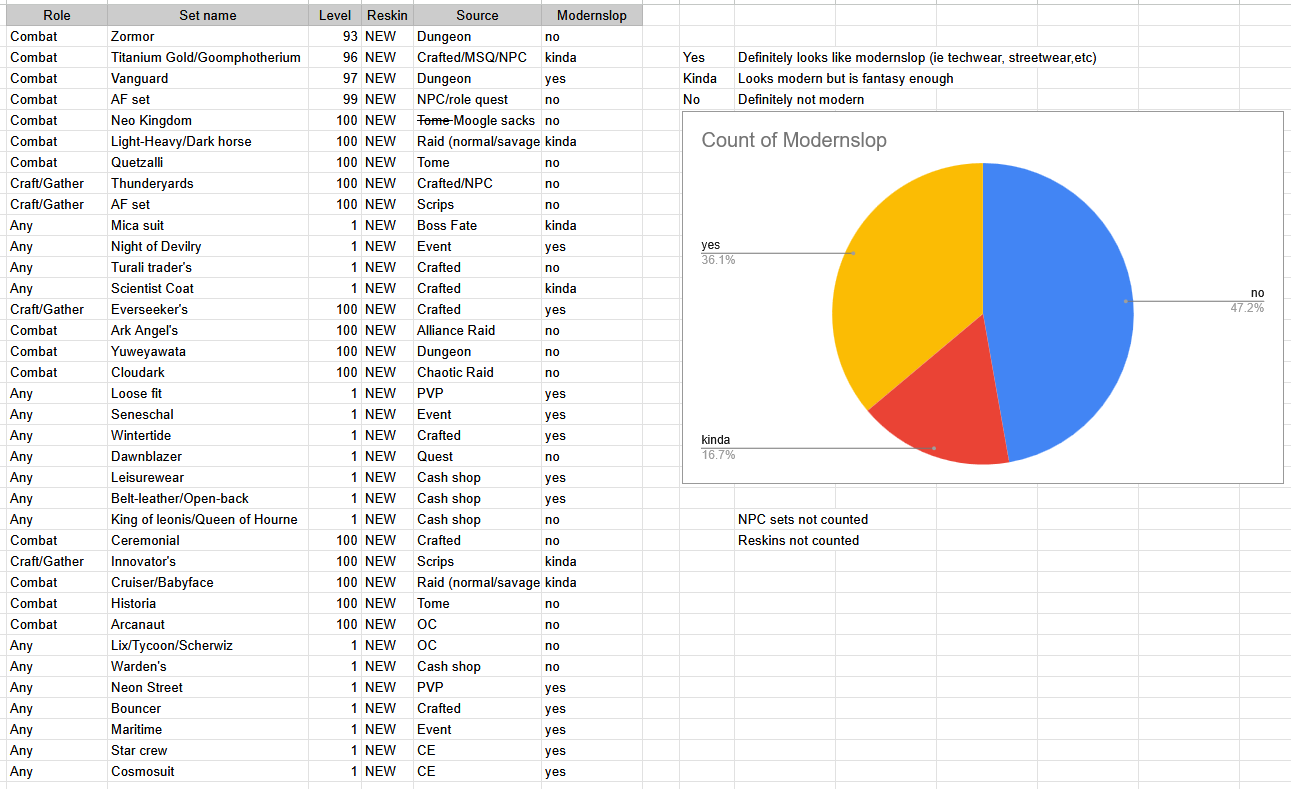The height and width of the screenshot is (789, 1291).
Task: Select the Loose fit cell
Action: coord(208,393)
